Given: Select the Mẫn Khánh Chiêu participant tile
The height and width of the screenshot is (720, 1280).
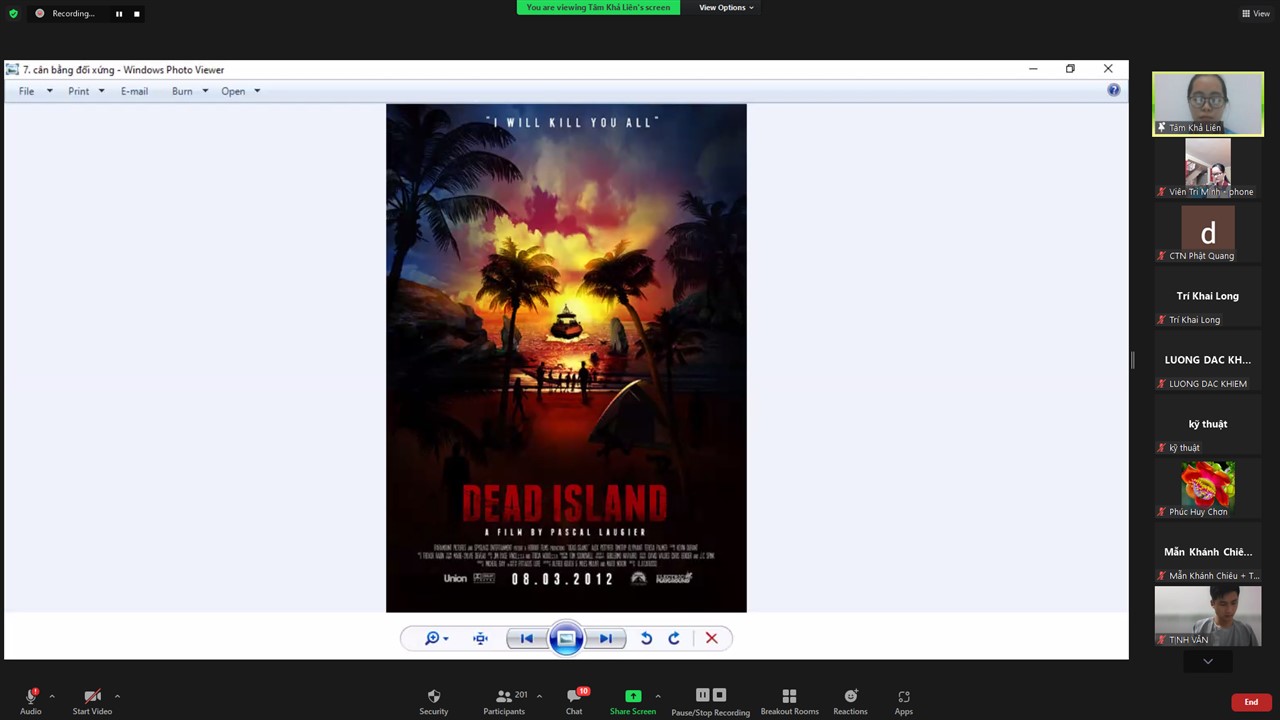Looking at the screenshot, I should click(x=1208, y=552).
